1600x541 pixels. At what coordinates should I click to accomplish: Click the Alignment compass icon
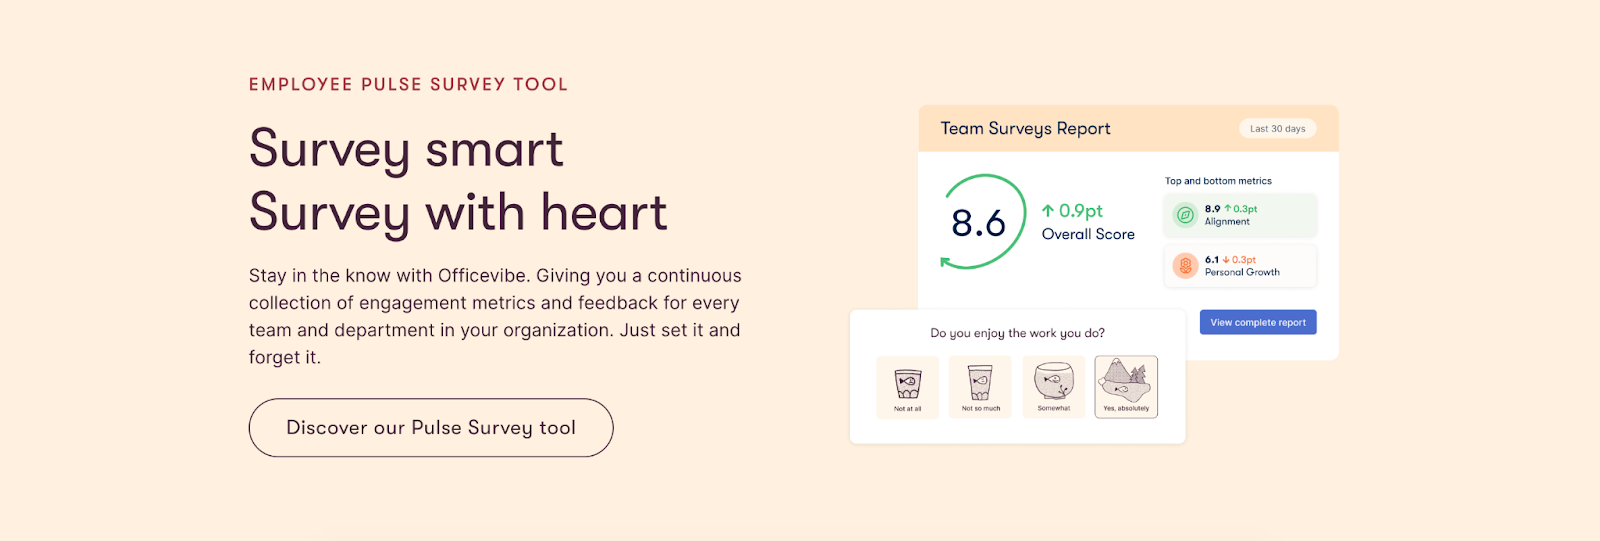[x=1185, y=215]
